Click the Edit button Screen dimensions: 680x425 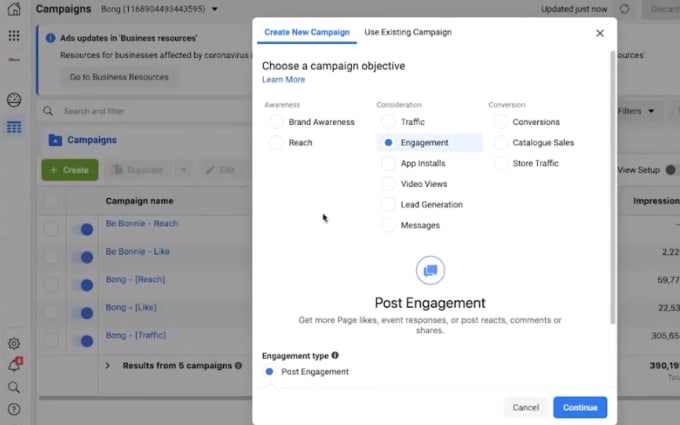[221, 170]
